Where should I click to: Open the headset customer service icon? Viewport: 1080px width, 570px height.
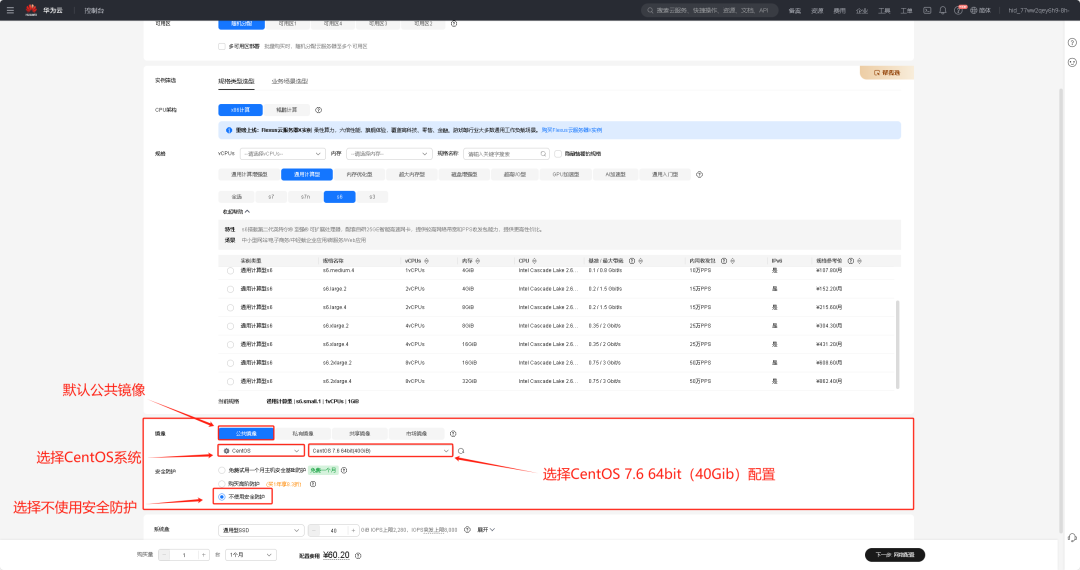tap(1072, 538)
